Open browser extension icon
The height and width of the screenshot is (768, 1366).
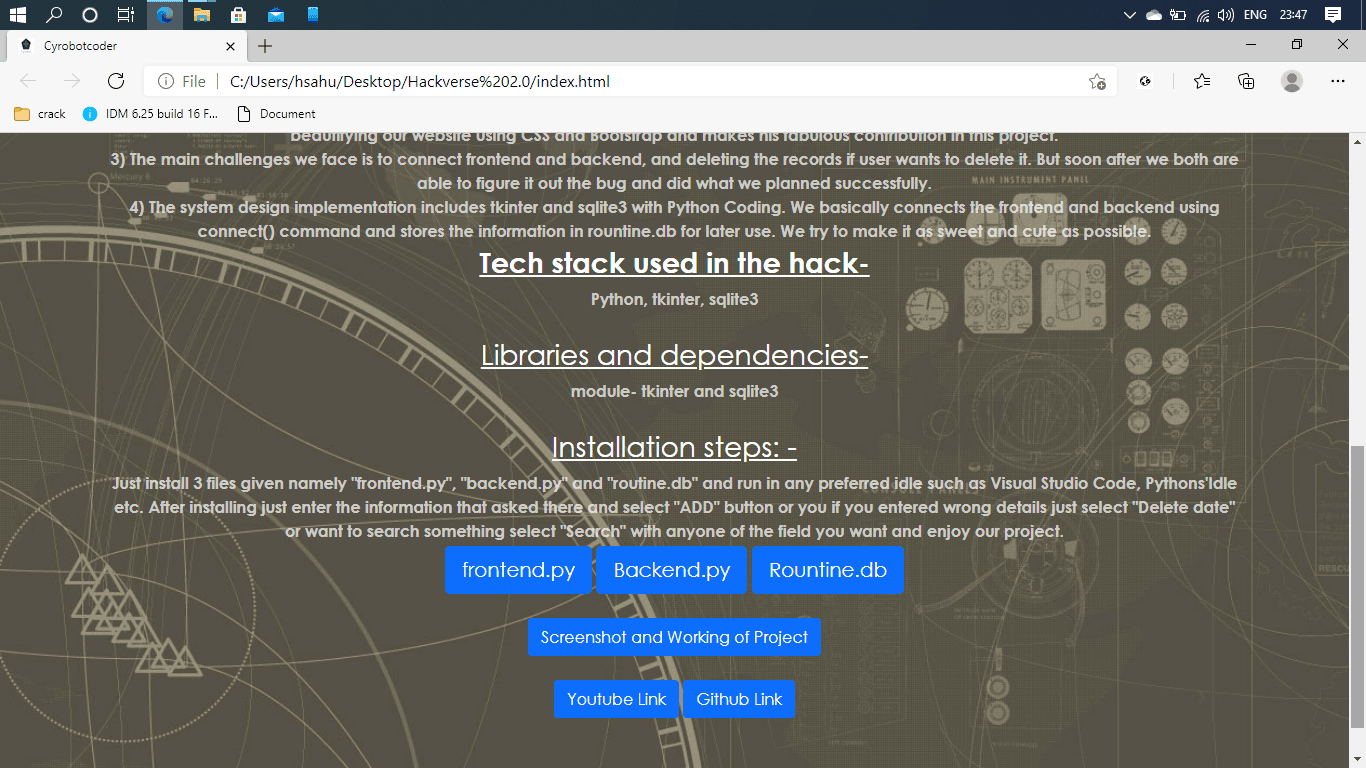(x=1146, y=82)
